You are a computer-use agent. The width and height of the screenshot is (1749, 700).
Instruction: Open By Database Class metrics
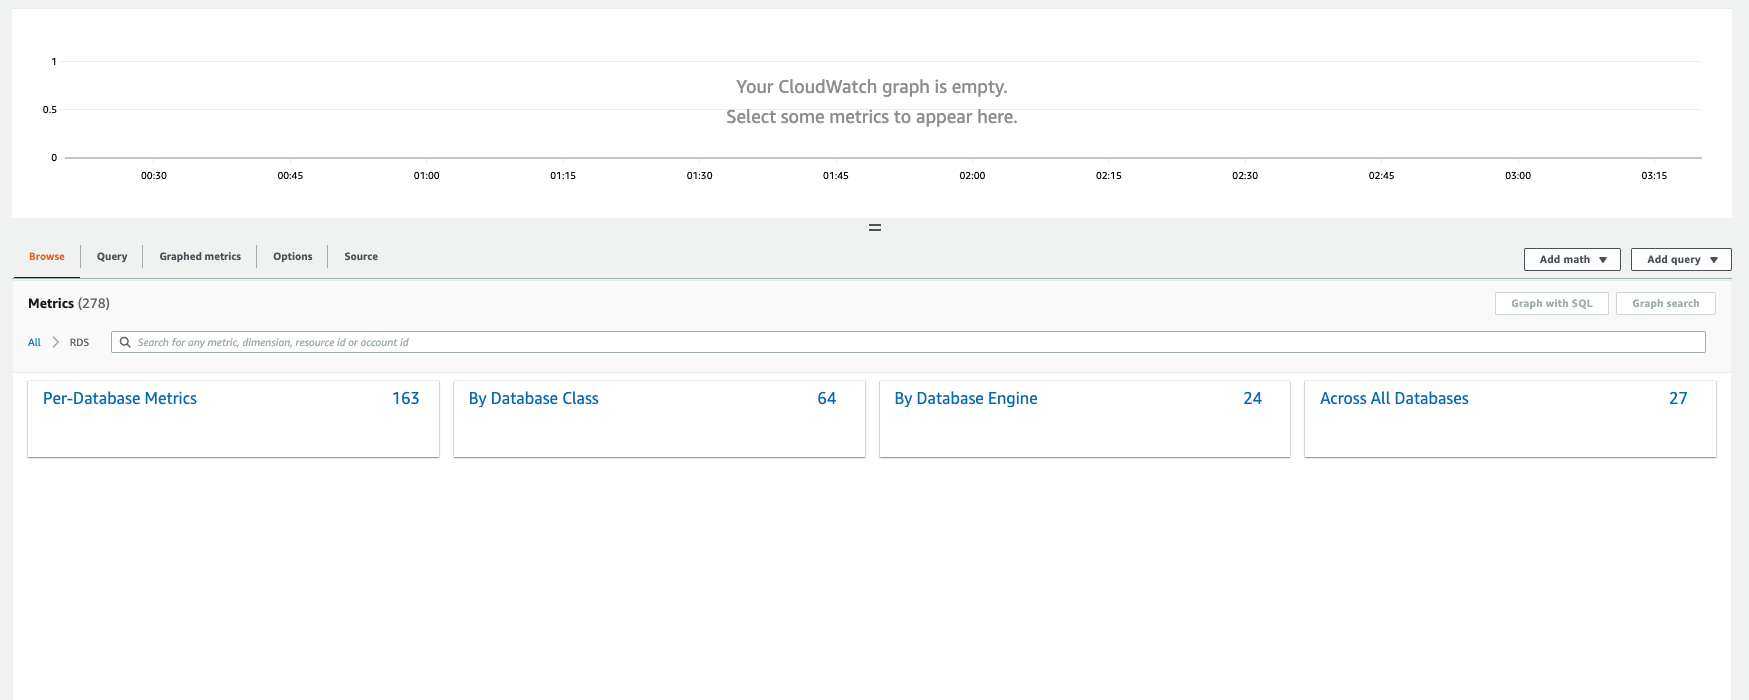click(534, 398)
